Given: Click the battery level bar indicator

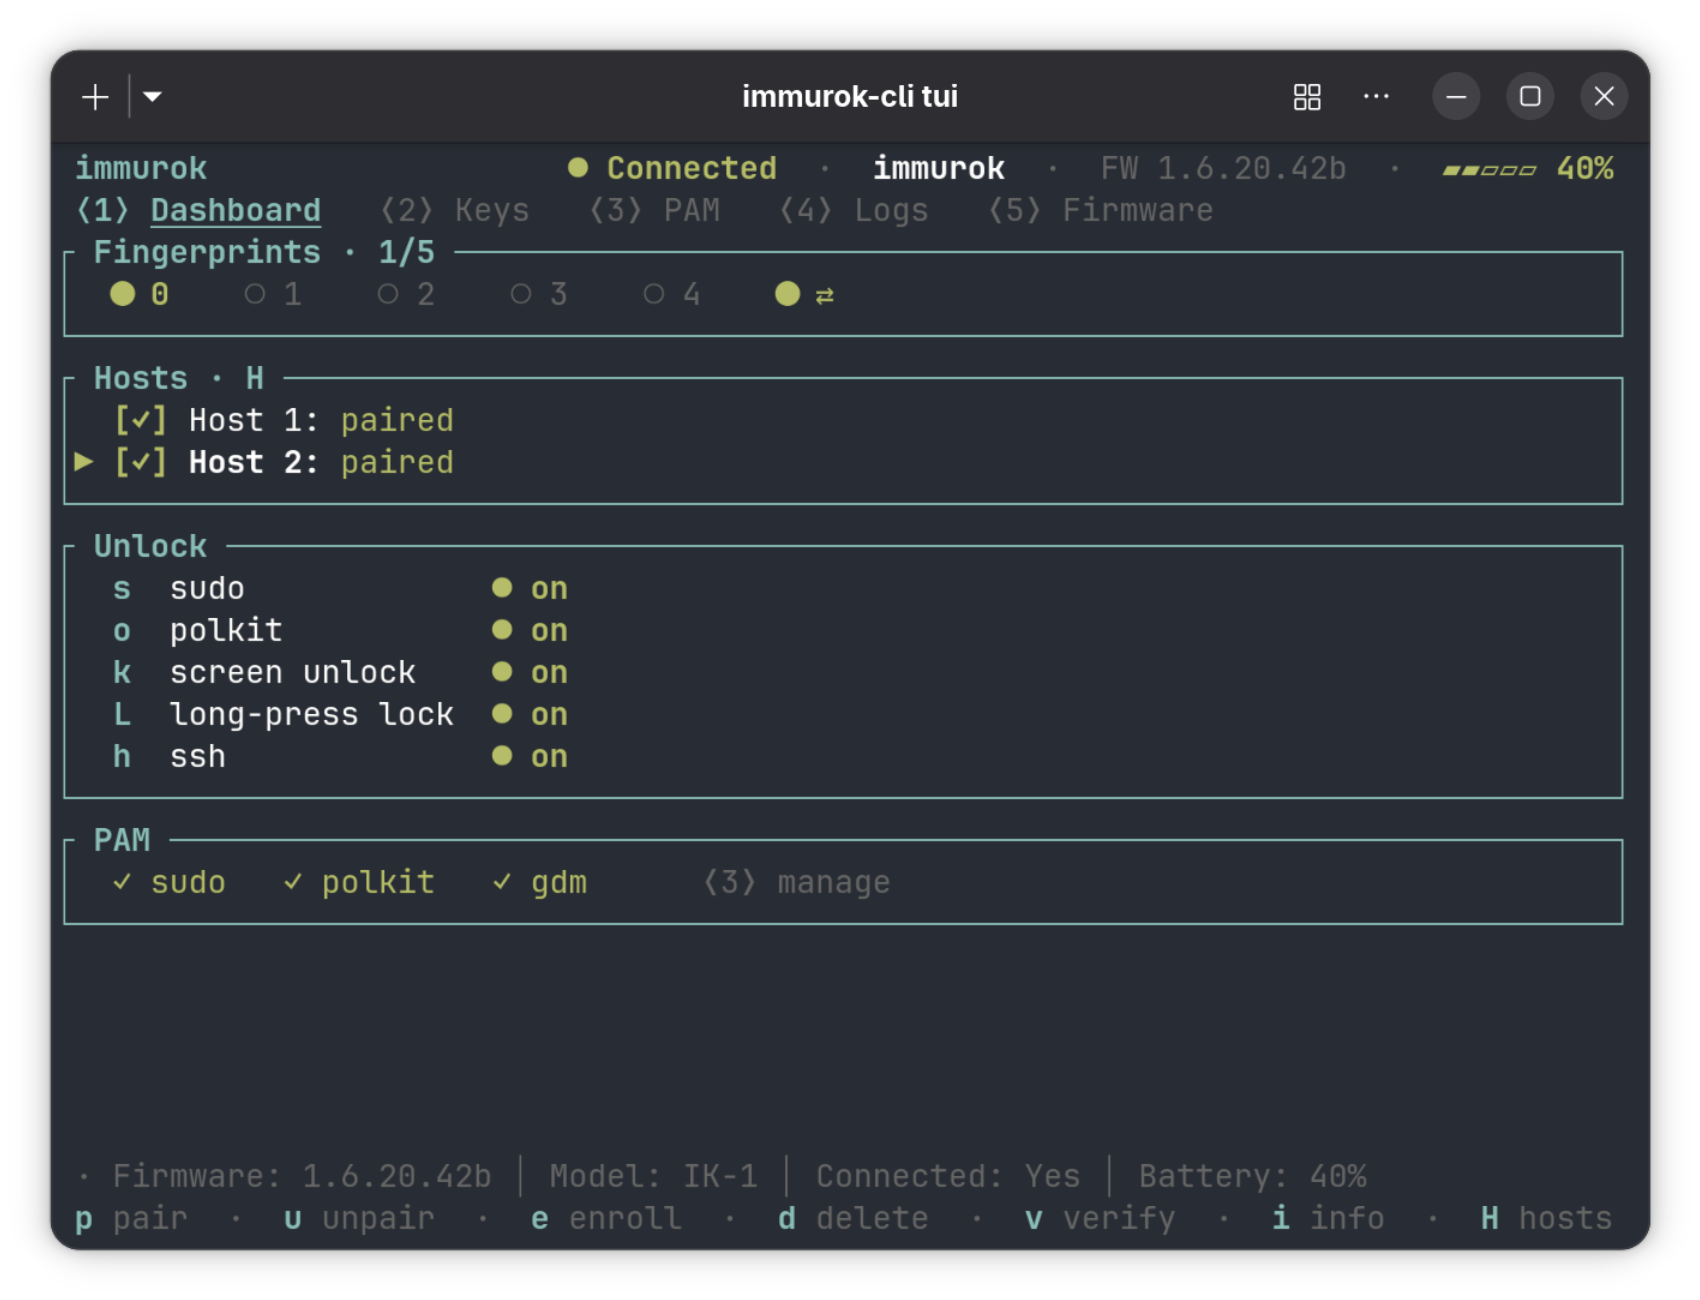Looking at the screenshot, I should pyautogui.click(x=1489, y=170).
